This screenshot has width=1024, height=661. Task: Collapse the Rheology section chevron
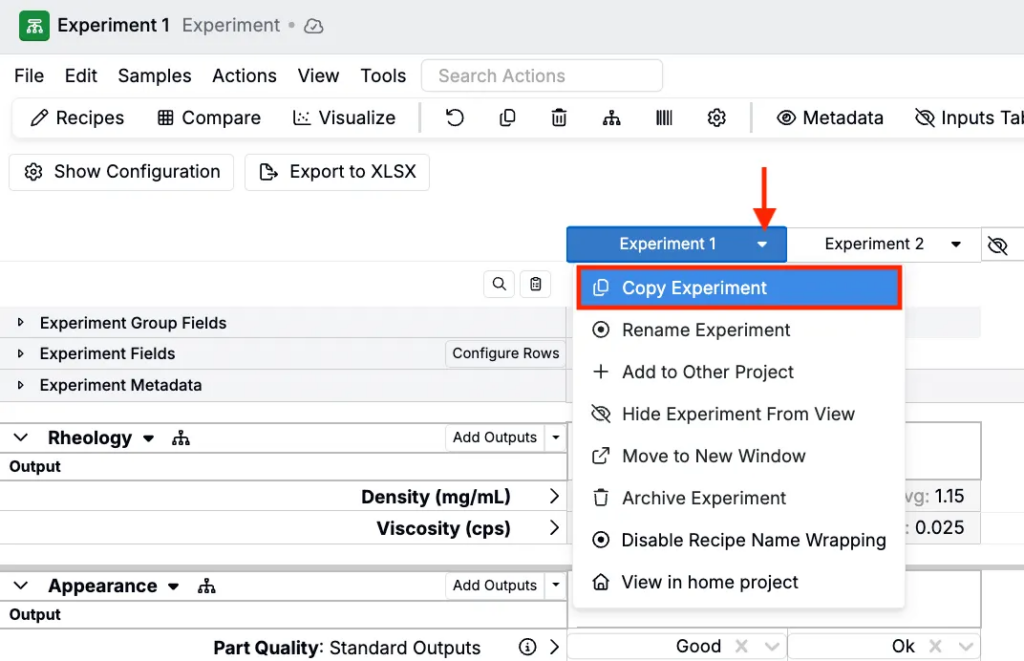pyautogui.click(x=21, y=438)
